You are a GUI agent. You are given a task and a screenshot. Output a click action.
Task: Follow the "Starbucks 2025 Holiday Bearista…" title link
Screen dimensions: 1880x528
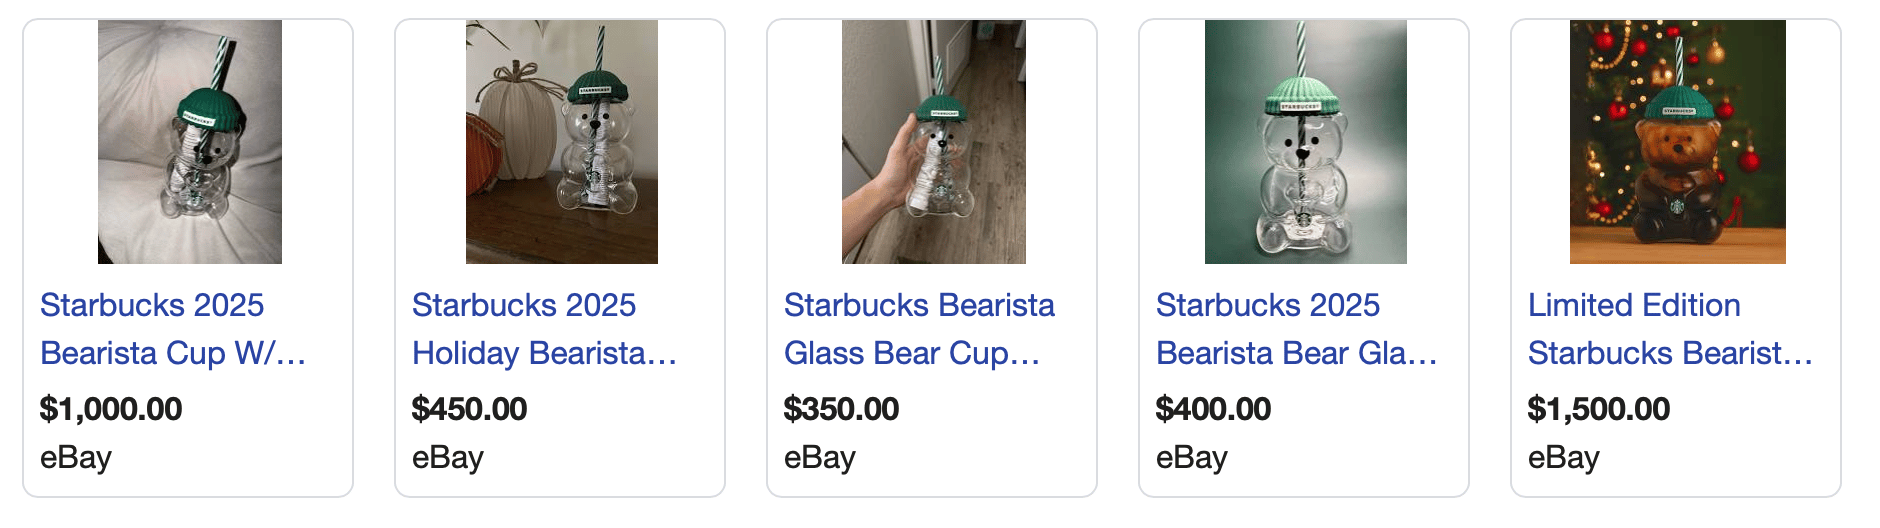(x=544, y=329)
